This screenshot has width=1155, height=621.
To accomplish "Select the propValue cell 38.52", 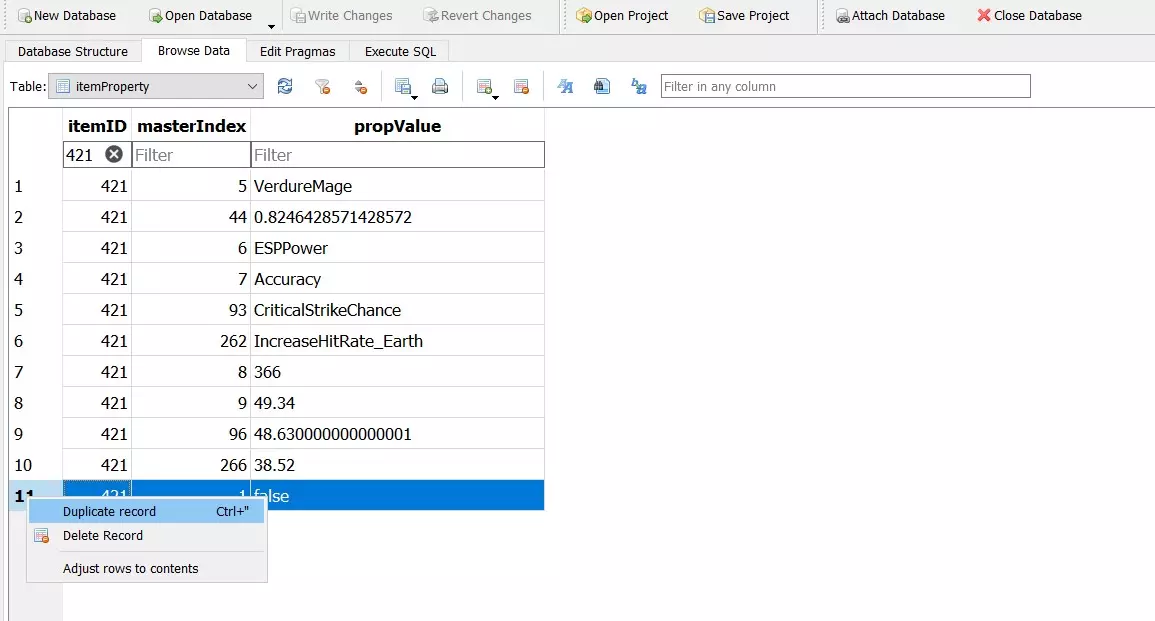I will click(x=398, y=465).
